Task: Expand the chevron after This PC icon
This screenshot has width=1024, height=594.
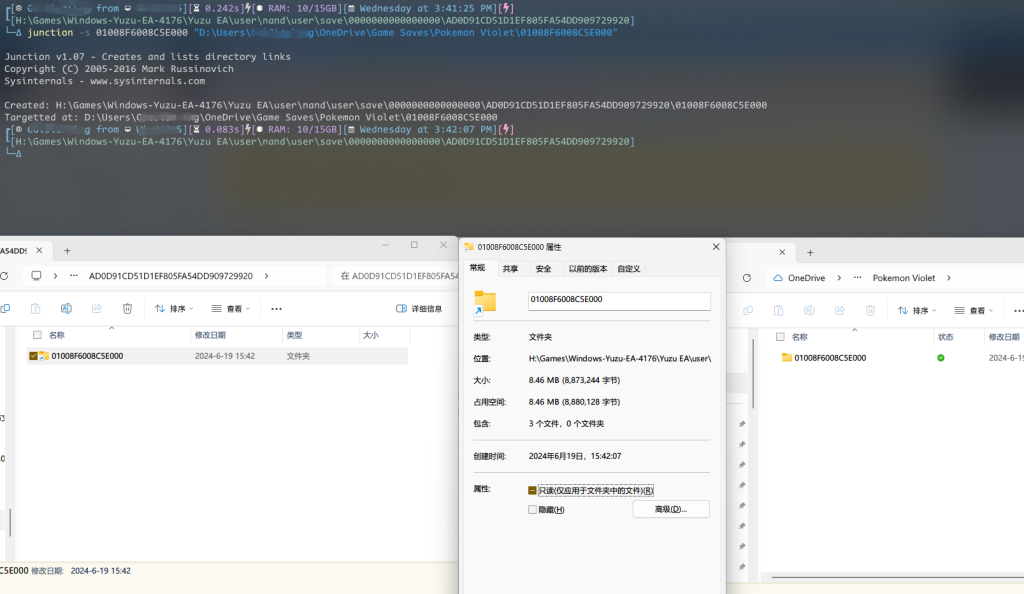Action: pyautogui.click(x=56, y=276)
